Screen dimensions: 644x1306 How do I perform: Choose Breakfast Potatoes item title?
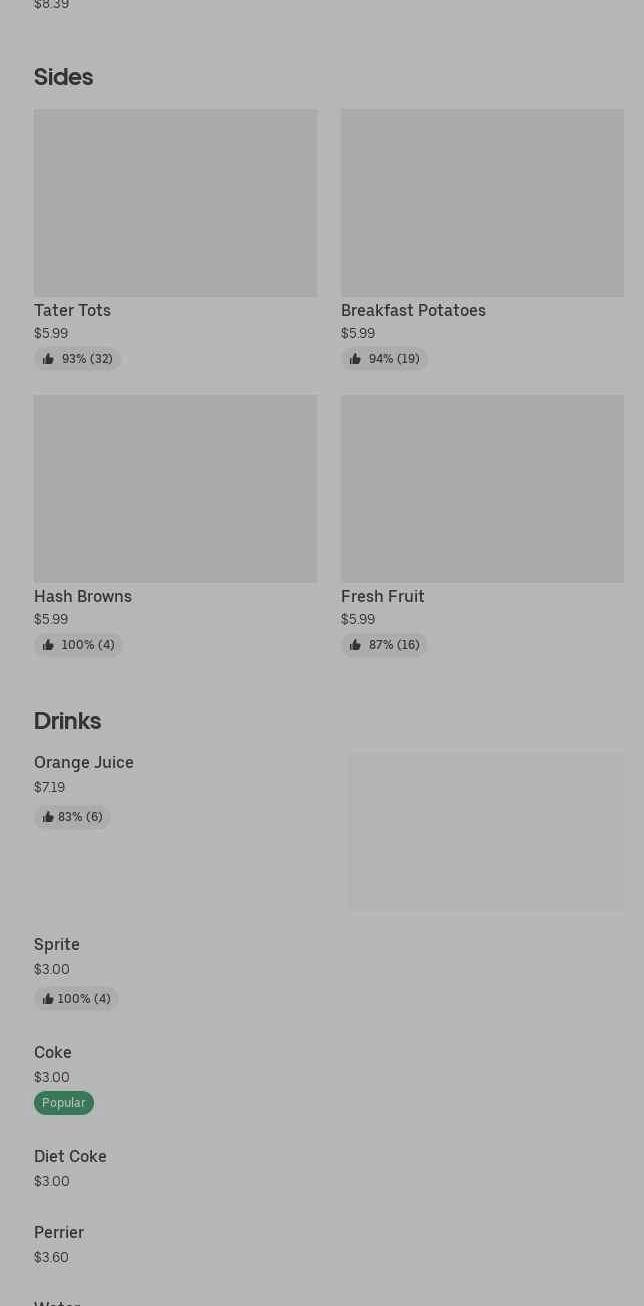pos(413,311)
